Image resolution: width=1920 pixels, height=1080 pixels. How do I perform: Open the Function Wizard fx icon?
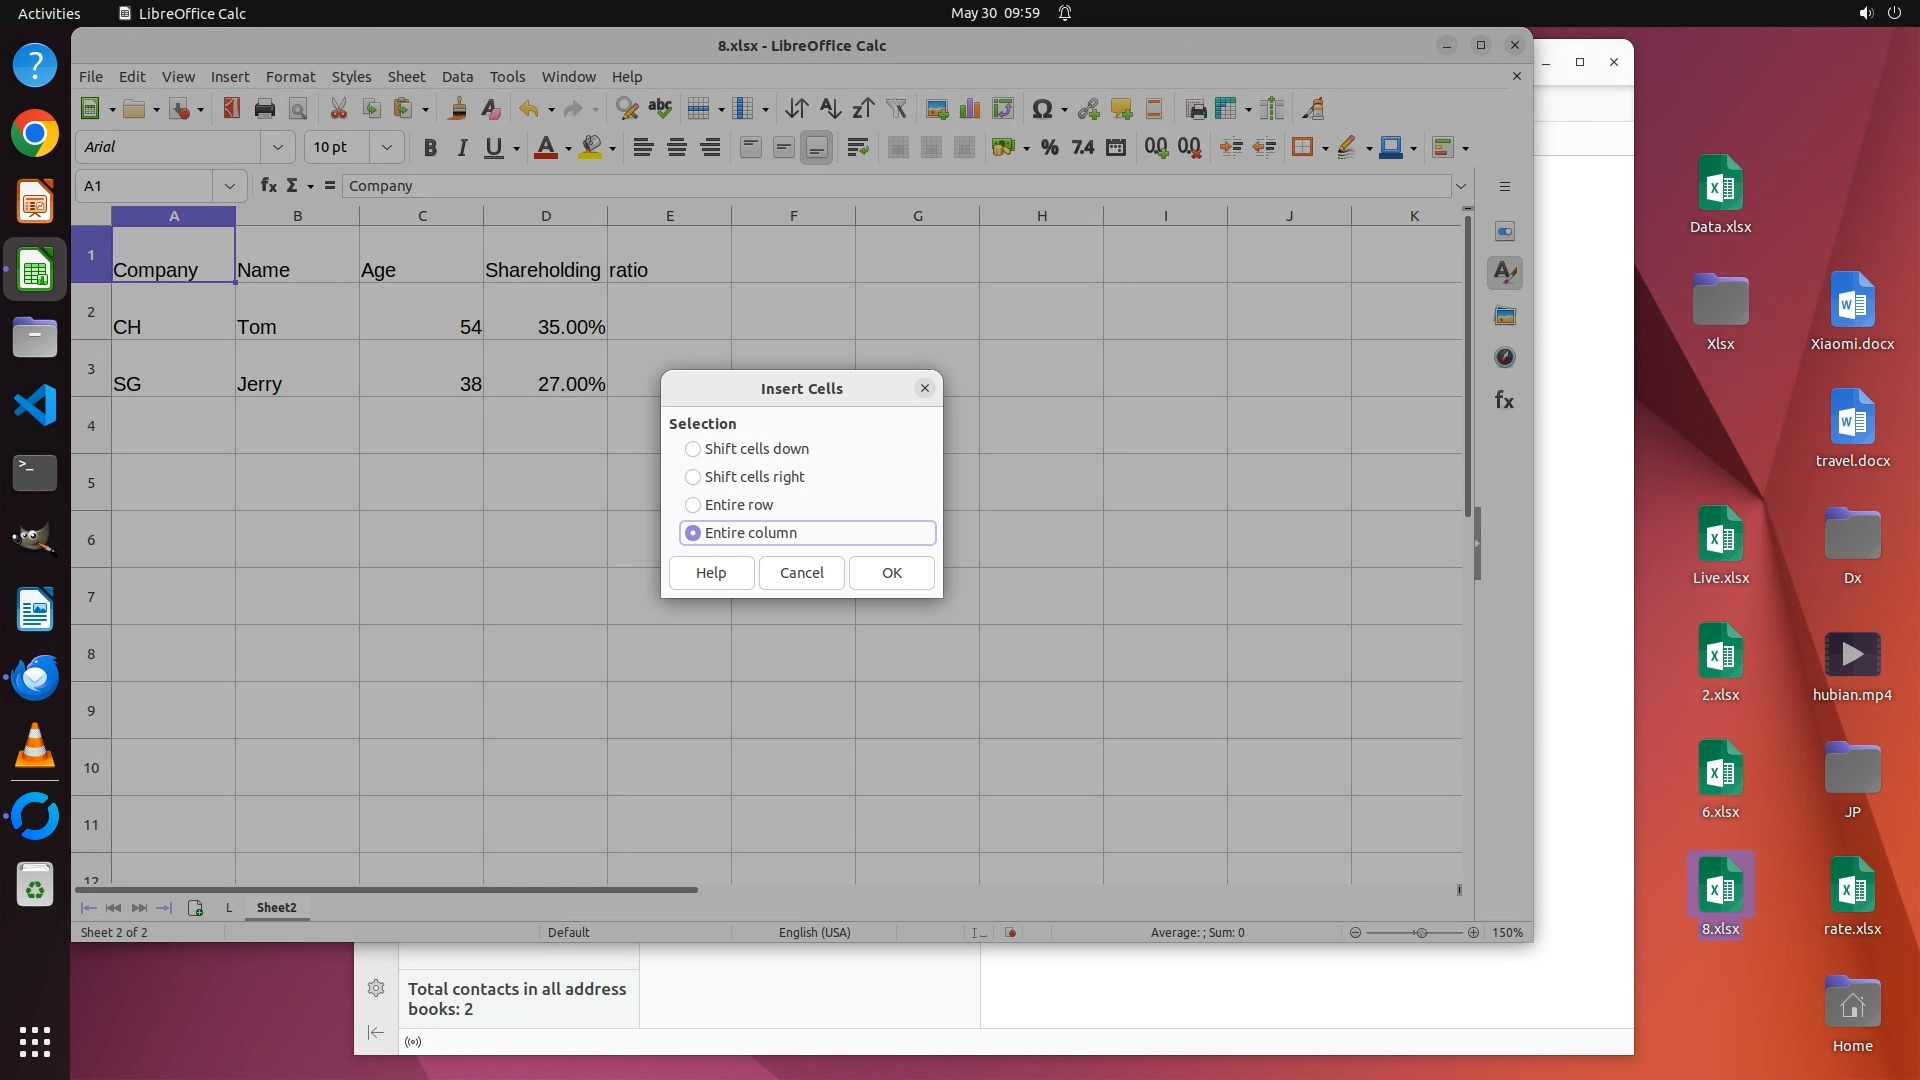[x=268, y=186]
